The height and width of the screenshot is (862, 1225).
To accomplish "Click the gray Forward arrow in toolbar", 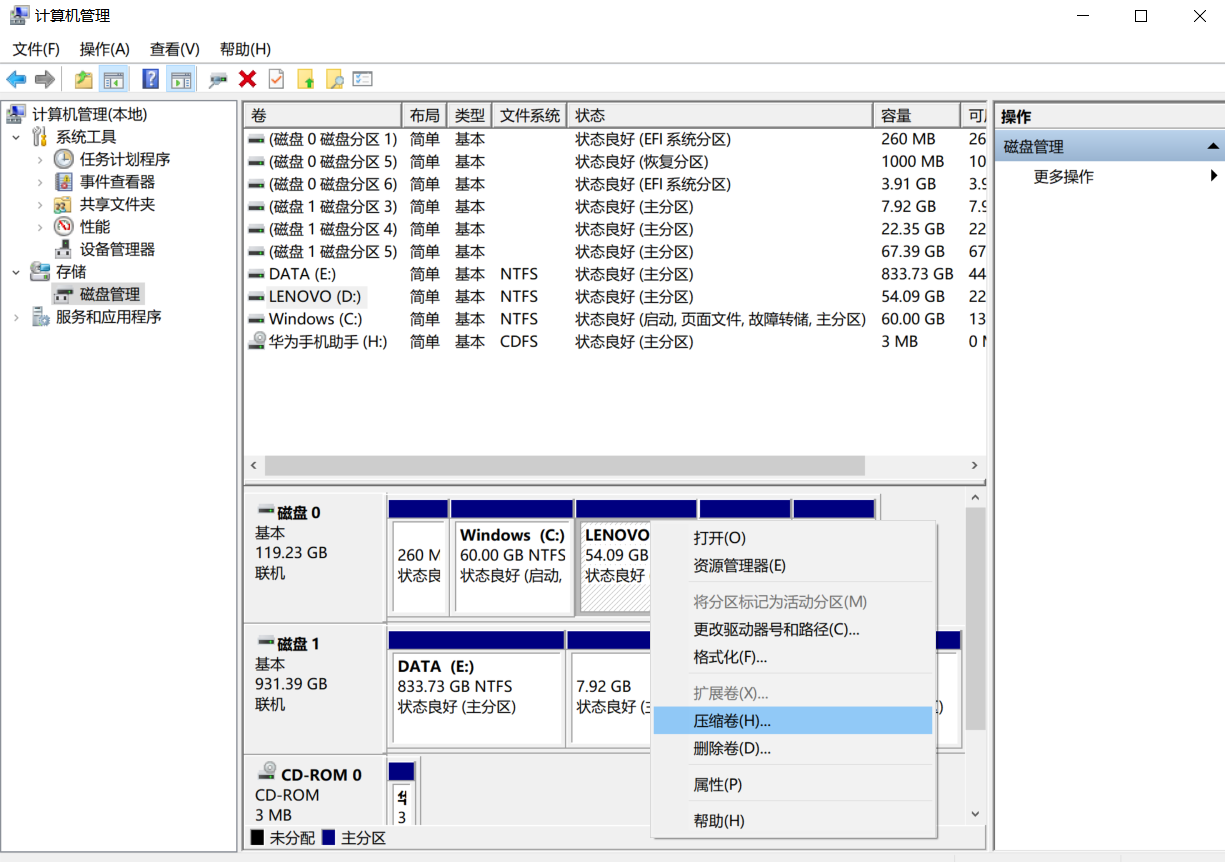I will click(44, 79).
